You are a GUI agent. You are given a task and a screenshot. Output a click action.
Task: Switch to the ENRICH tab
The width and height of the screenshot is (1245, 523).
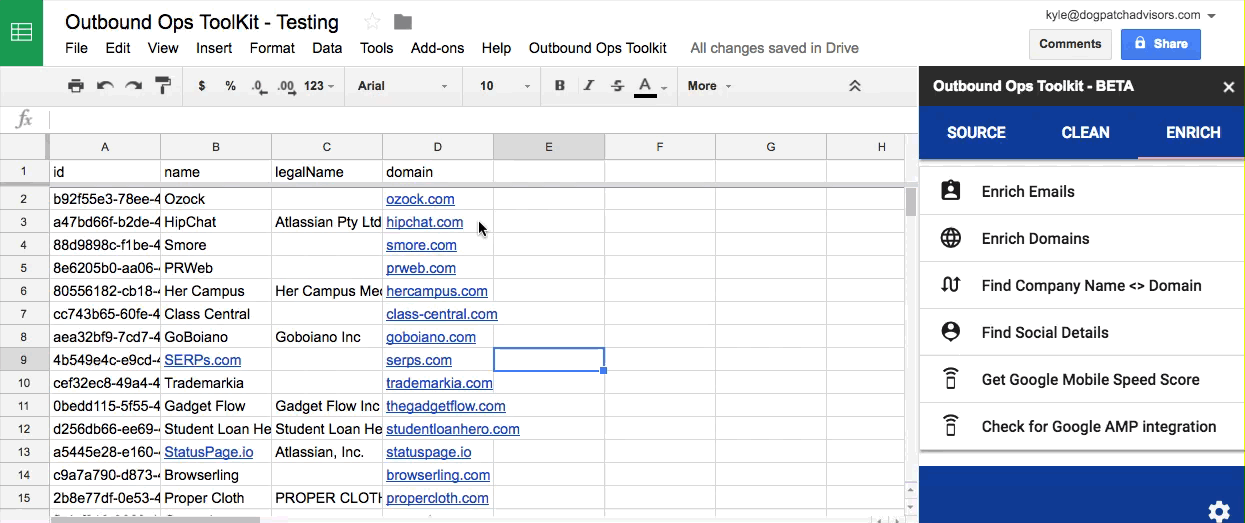click(x=1193, y=132)
